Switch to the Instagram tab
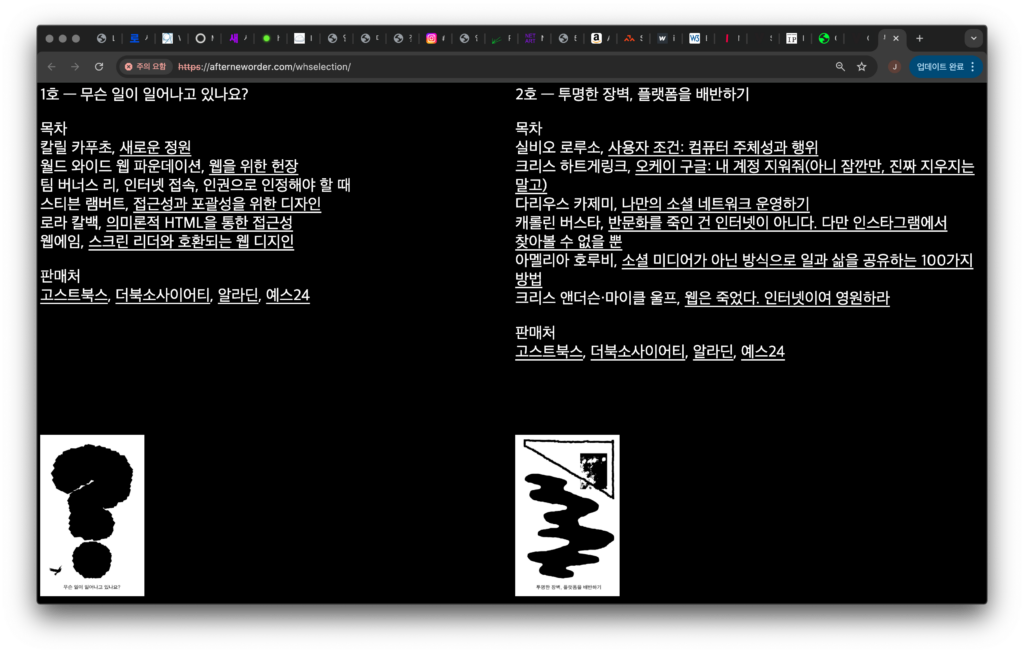The width and height of the screenshot is (1024, 653). (x=432, y=39)
